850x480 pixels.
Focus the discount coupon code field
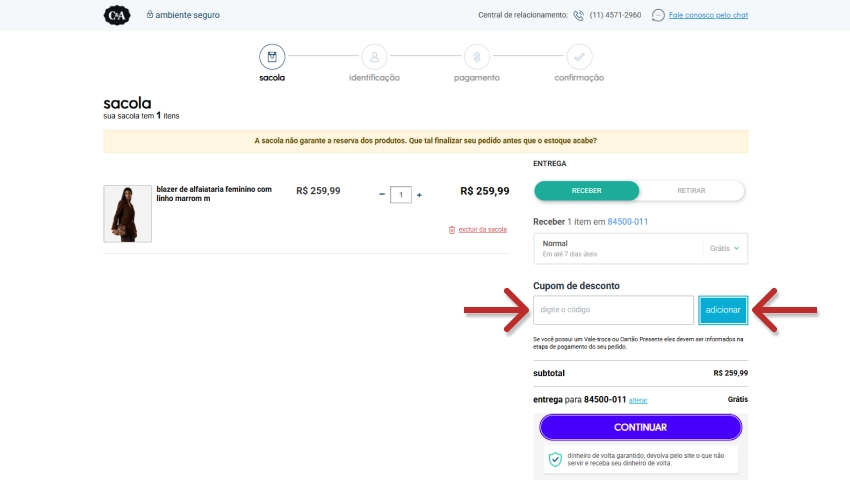pos(613,310)
